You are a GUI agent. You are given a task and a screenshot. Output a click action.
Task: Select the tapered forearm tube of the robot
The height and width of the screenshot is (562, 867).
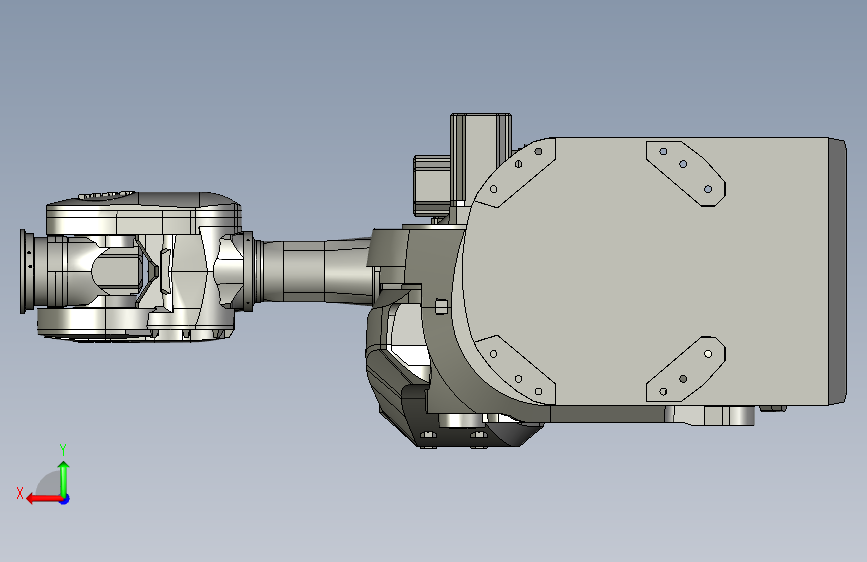316,271
